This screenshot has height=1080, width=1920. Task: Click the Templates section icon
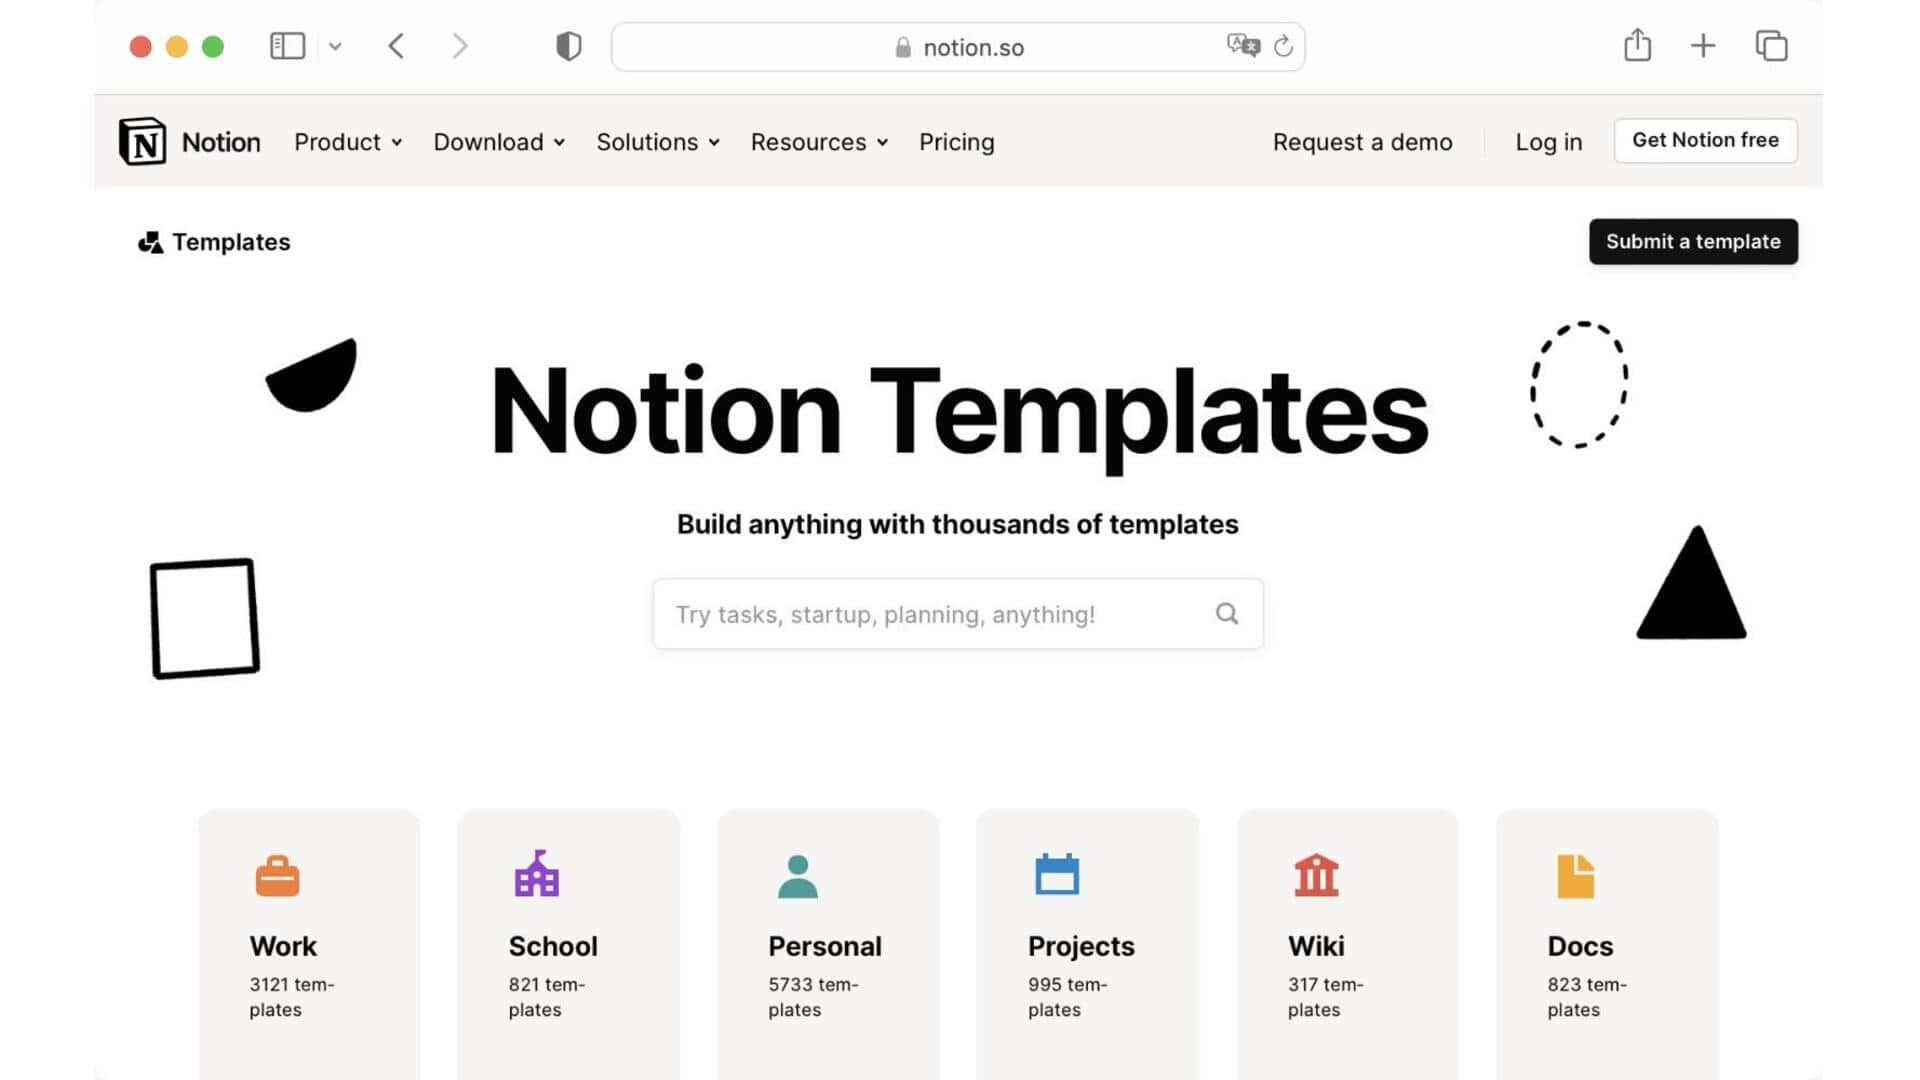click(149, 241)
